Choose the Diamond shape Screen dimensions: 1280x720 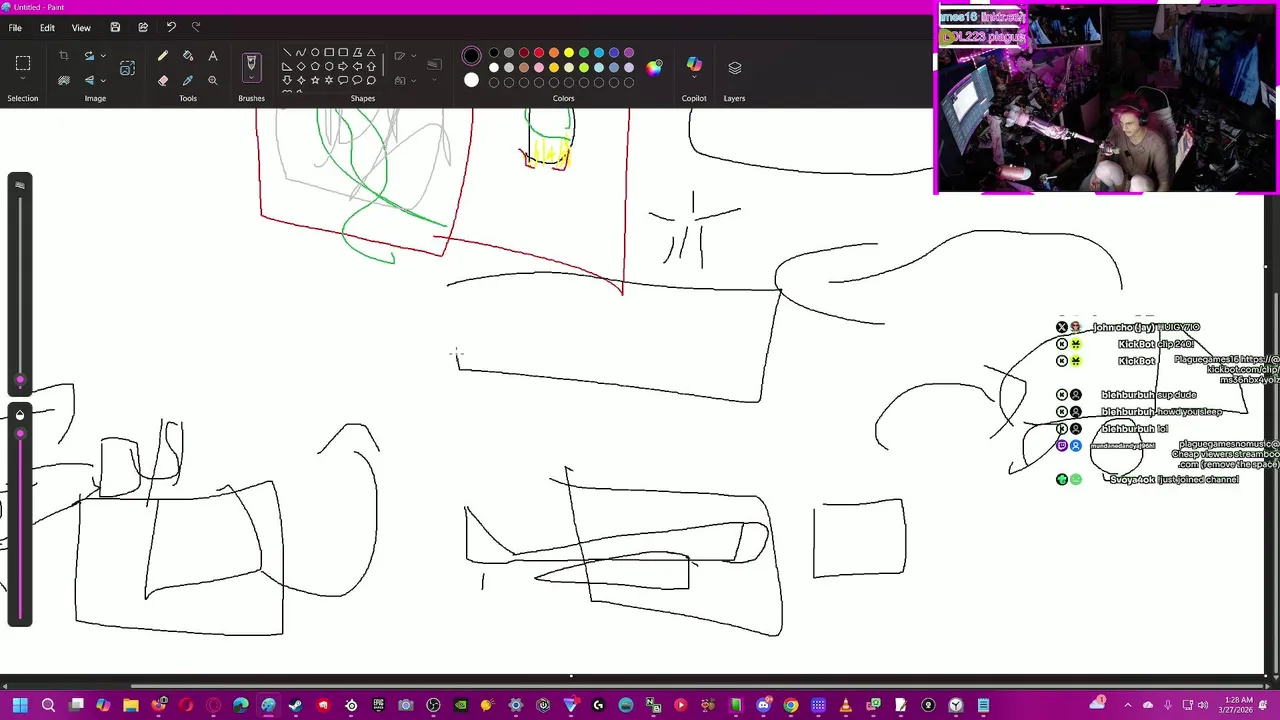click(301, 66)
